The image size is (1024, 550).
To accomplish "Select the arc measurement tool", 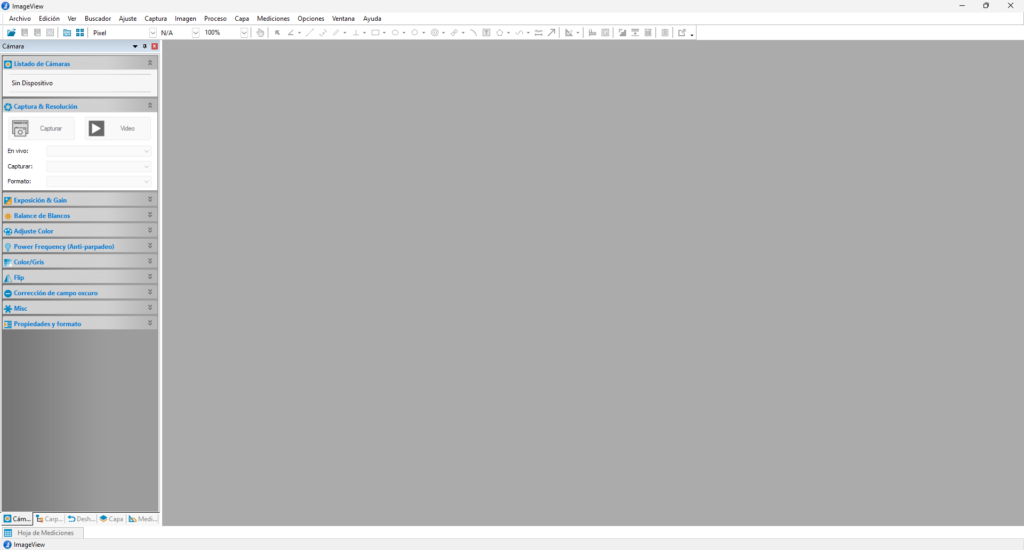I will (473, 33).
